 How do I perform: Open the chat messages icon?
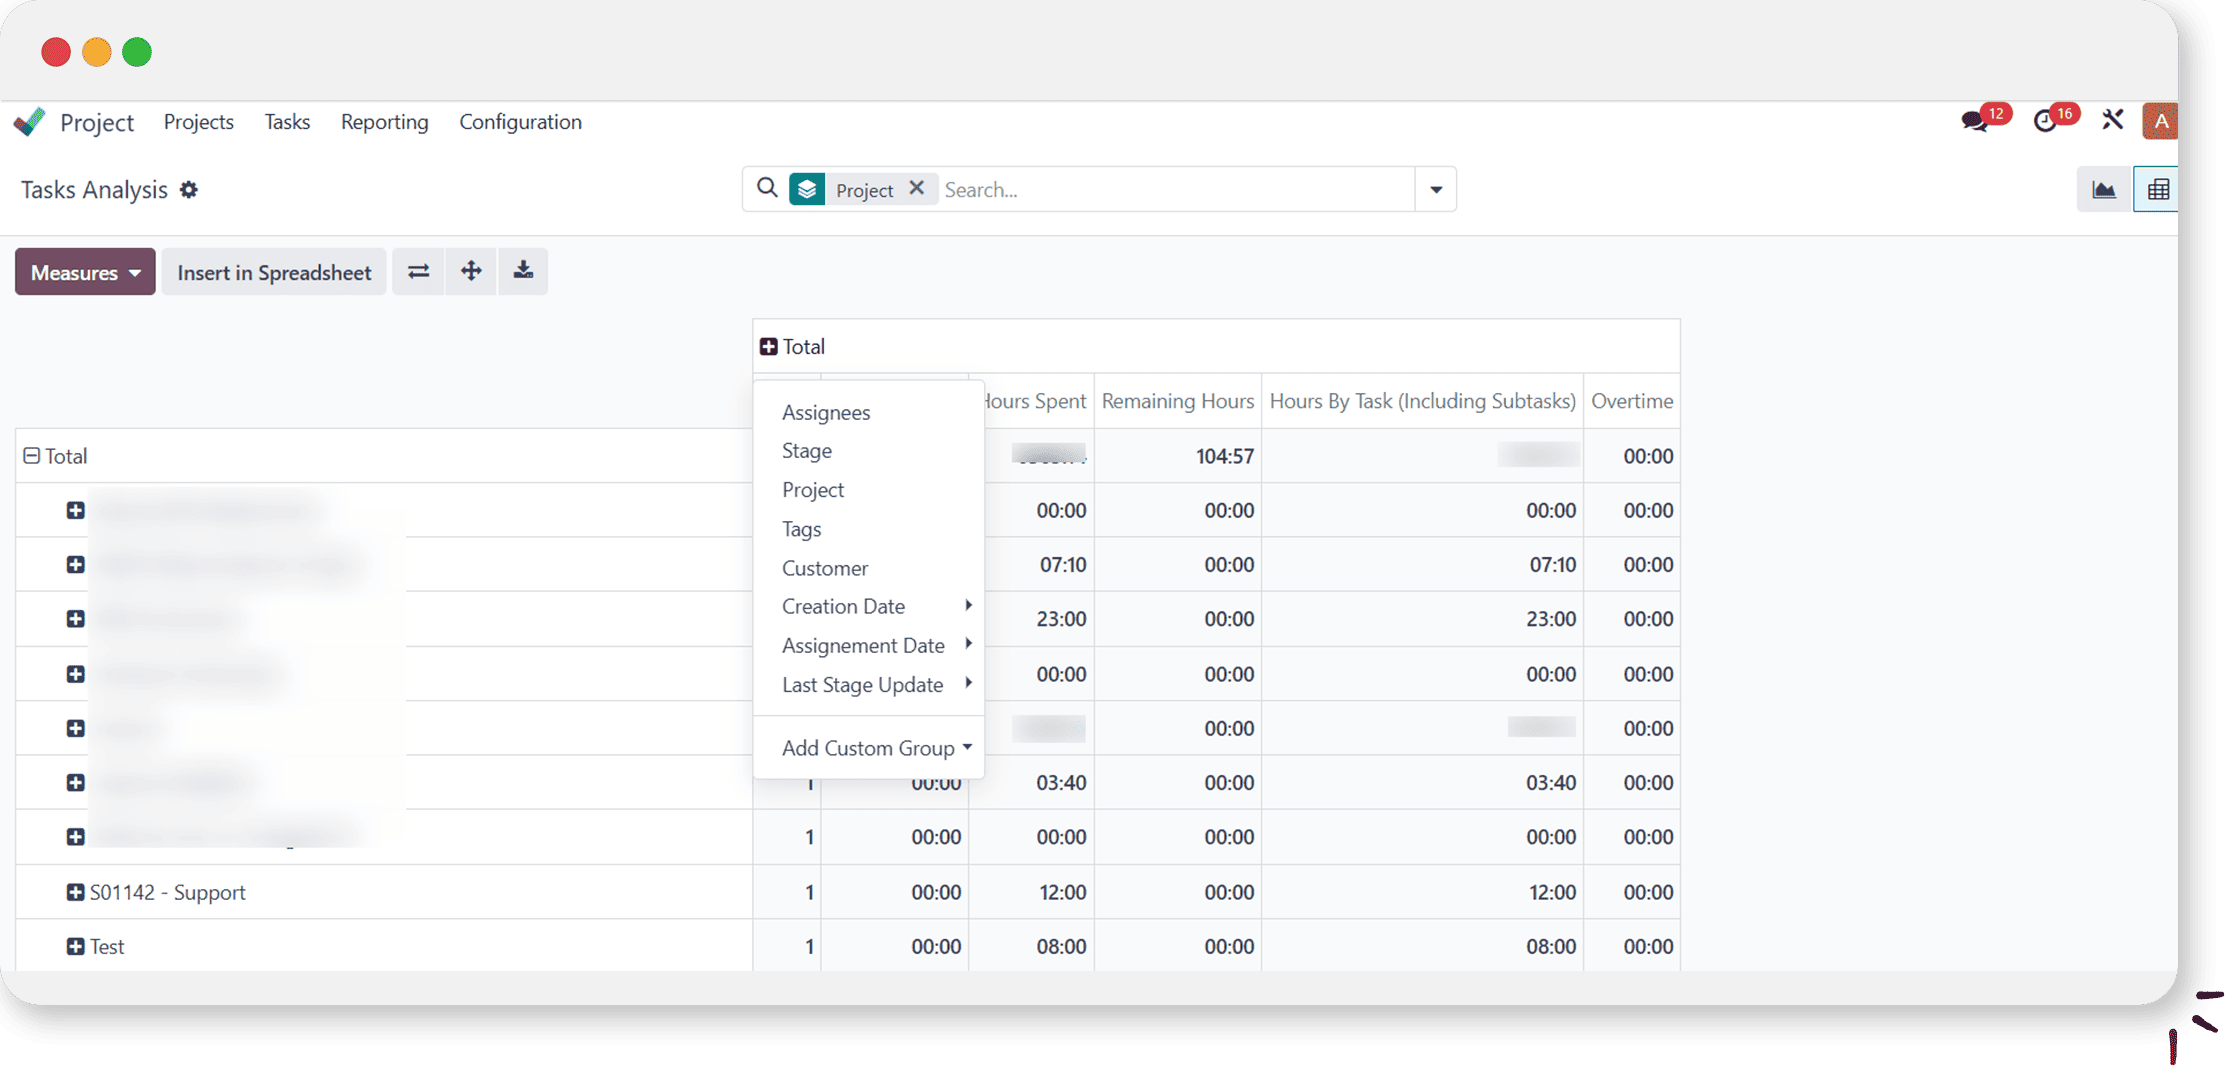pos(1974,122)
